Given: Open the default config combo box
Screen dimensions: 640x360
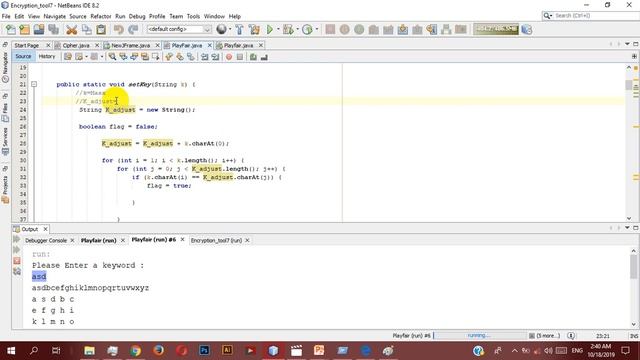Looking at the screenshot, I should tap(179, 29).
